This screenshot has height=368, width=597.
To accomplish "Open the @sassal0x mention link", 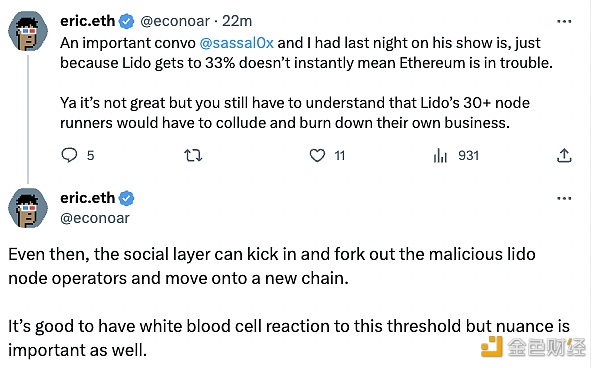I will pos(236,43).
